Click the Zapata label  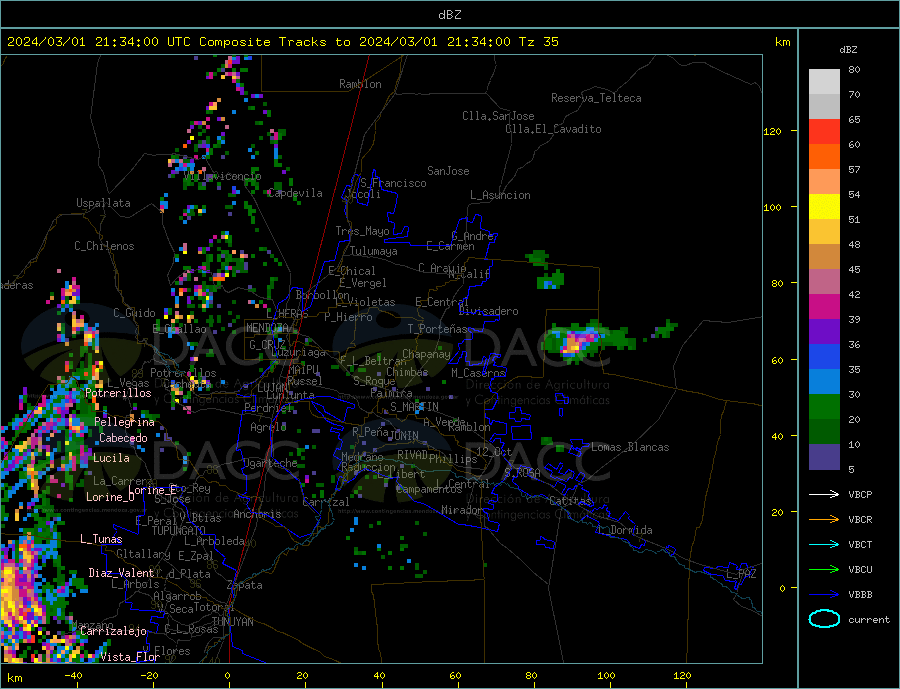(245, 586)
